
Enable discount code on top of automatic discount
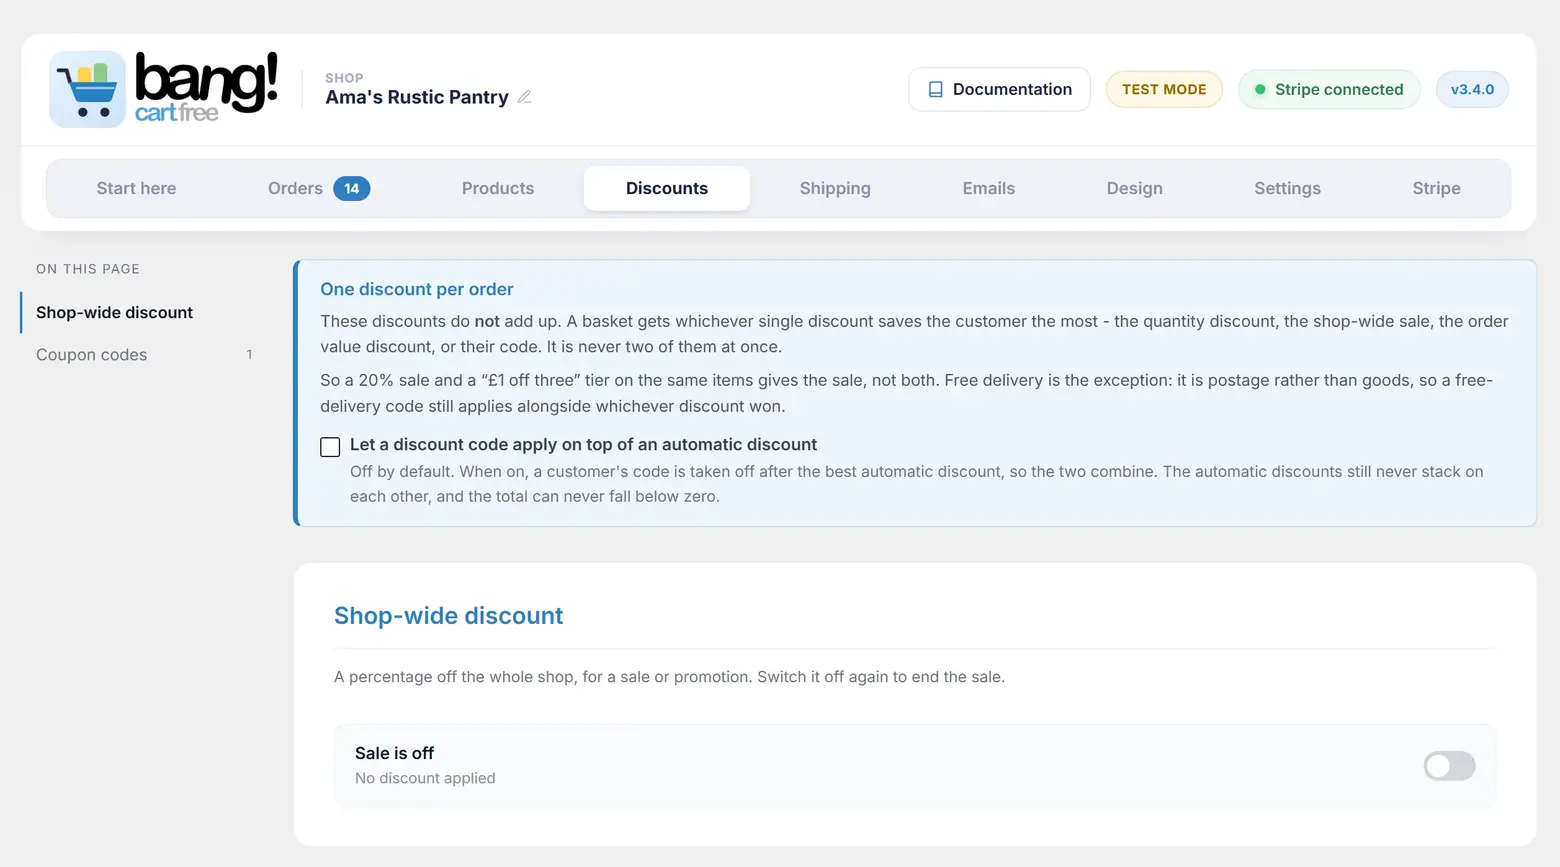click(x=330, y=447)
